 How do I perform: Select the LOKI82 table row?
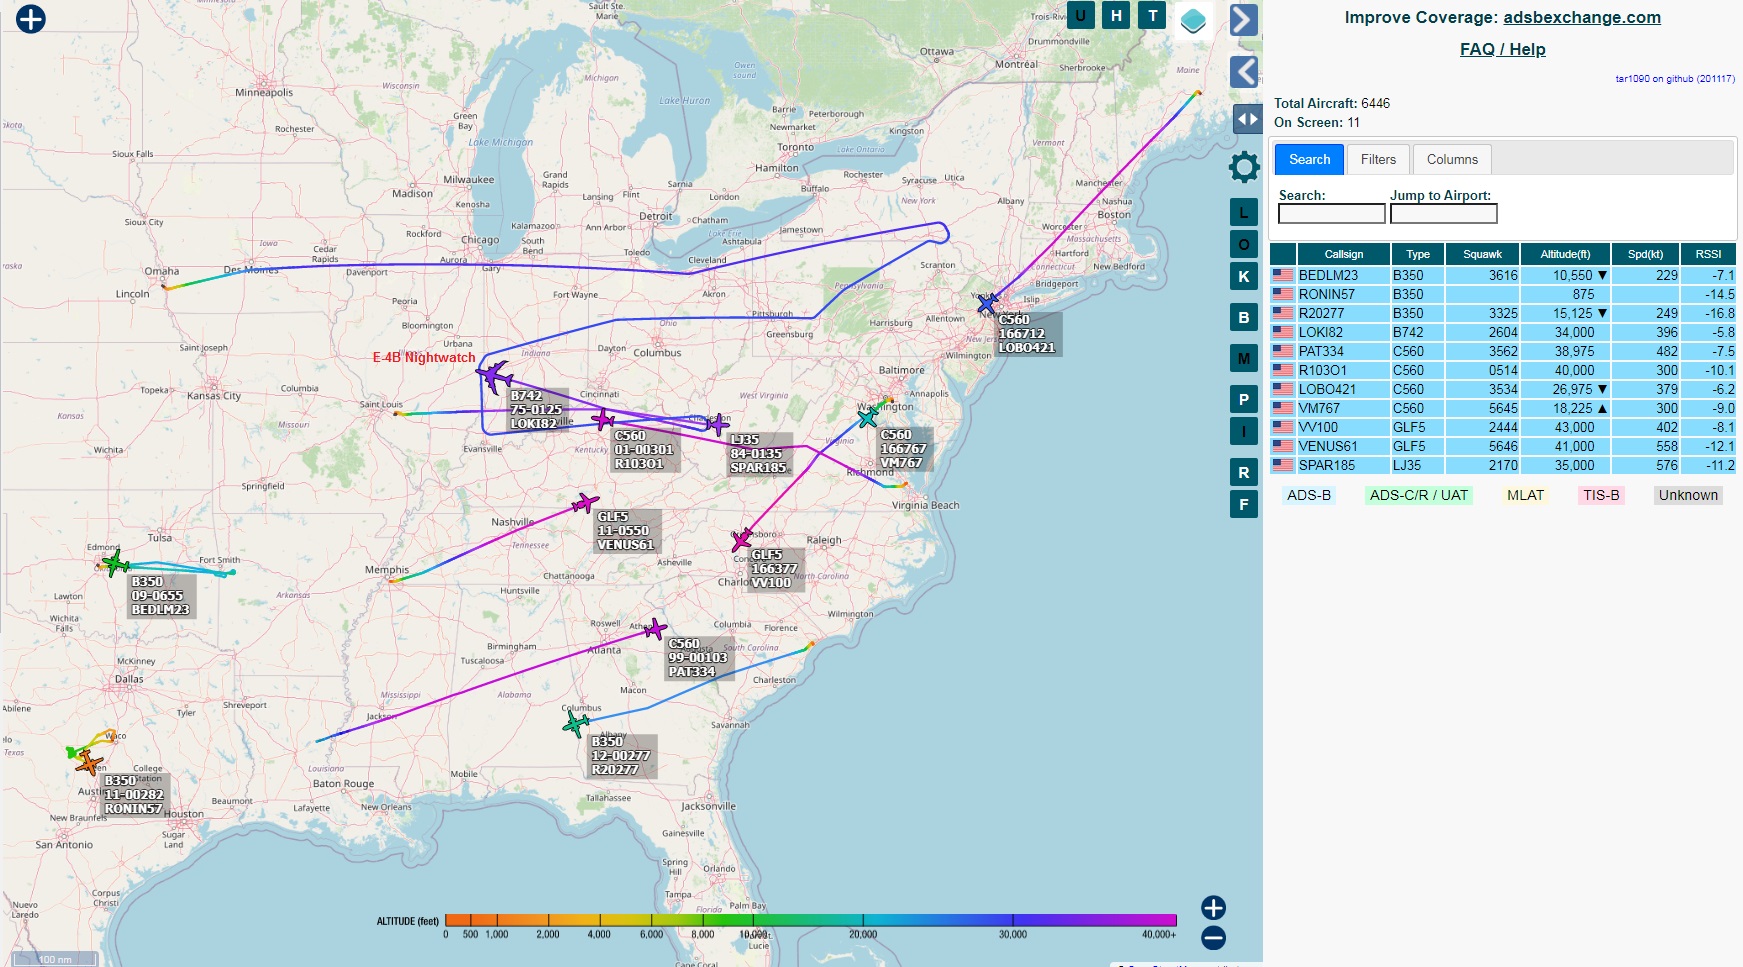click(1503, 332)
